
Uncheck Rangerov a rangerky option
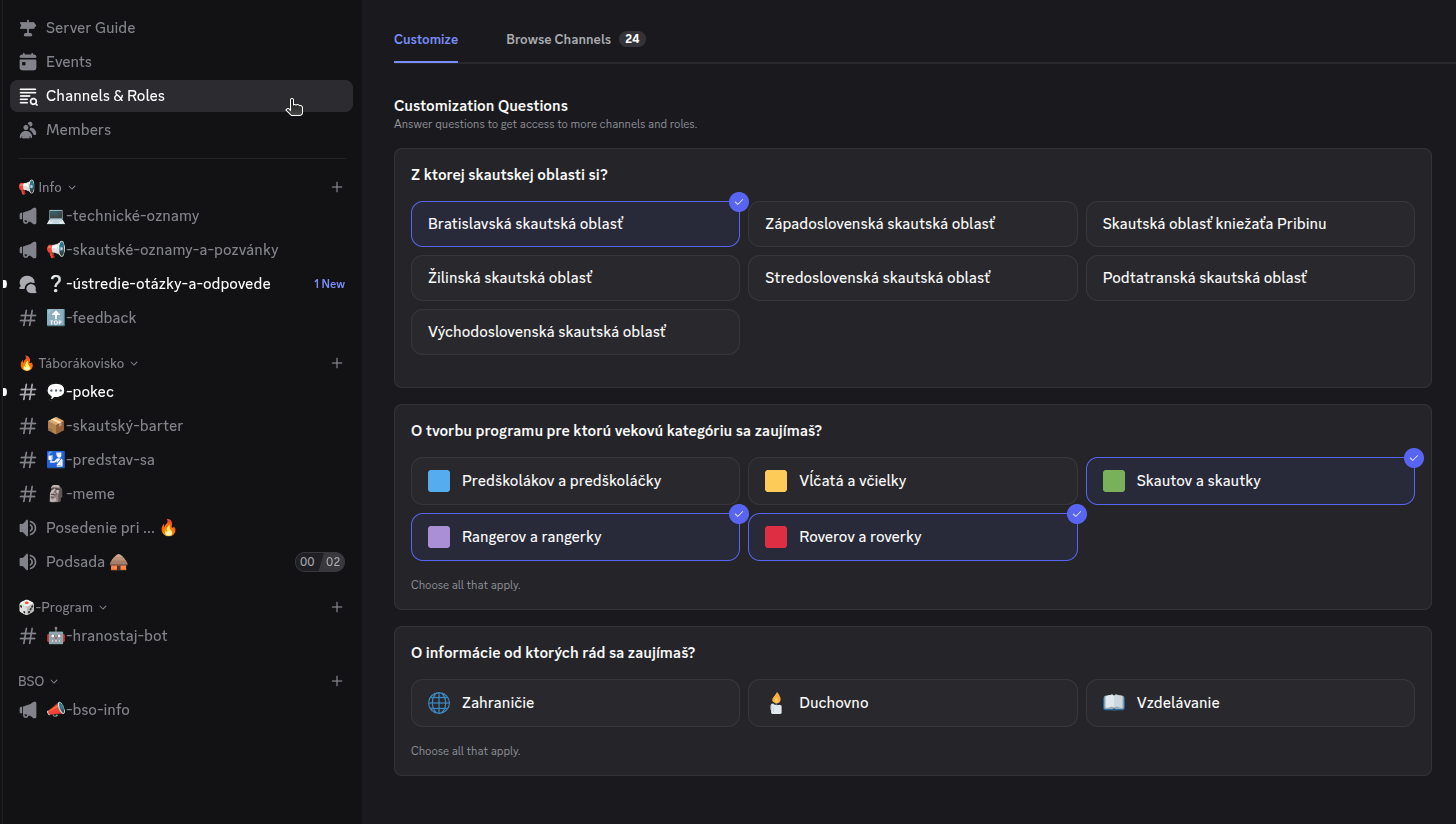pos(575,537)
